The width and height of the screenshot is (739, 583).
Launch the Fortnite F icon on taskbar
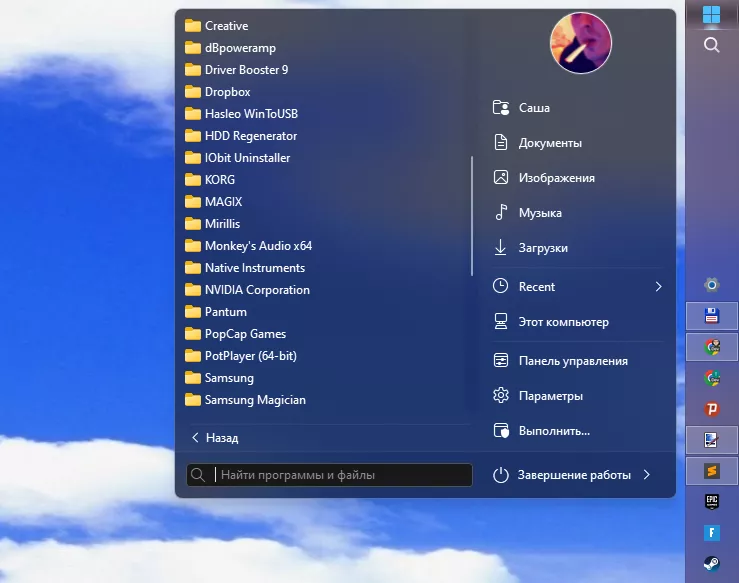pyautogui.click(x=712, y=533)
